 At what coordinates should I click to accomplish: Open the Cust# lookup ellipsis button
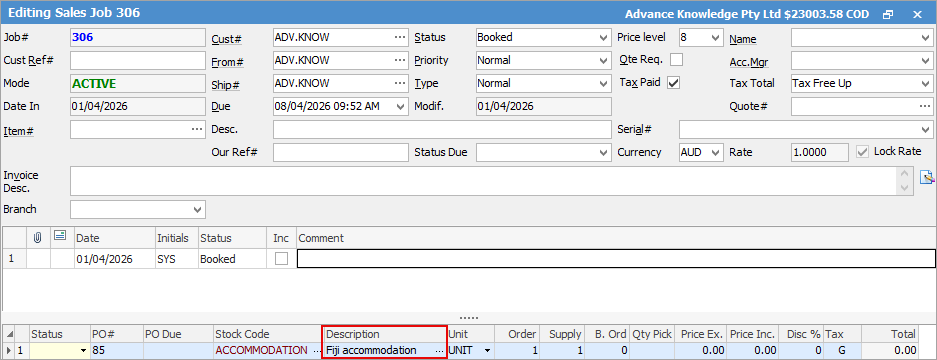pyautogui.click(x=400, y=37)
